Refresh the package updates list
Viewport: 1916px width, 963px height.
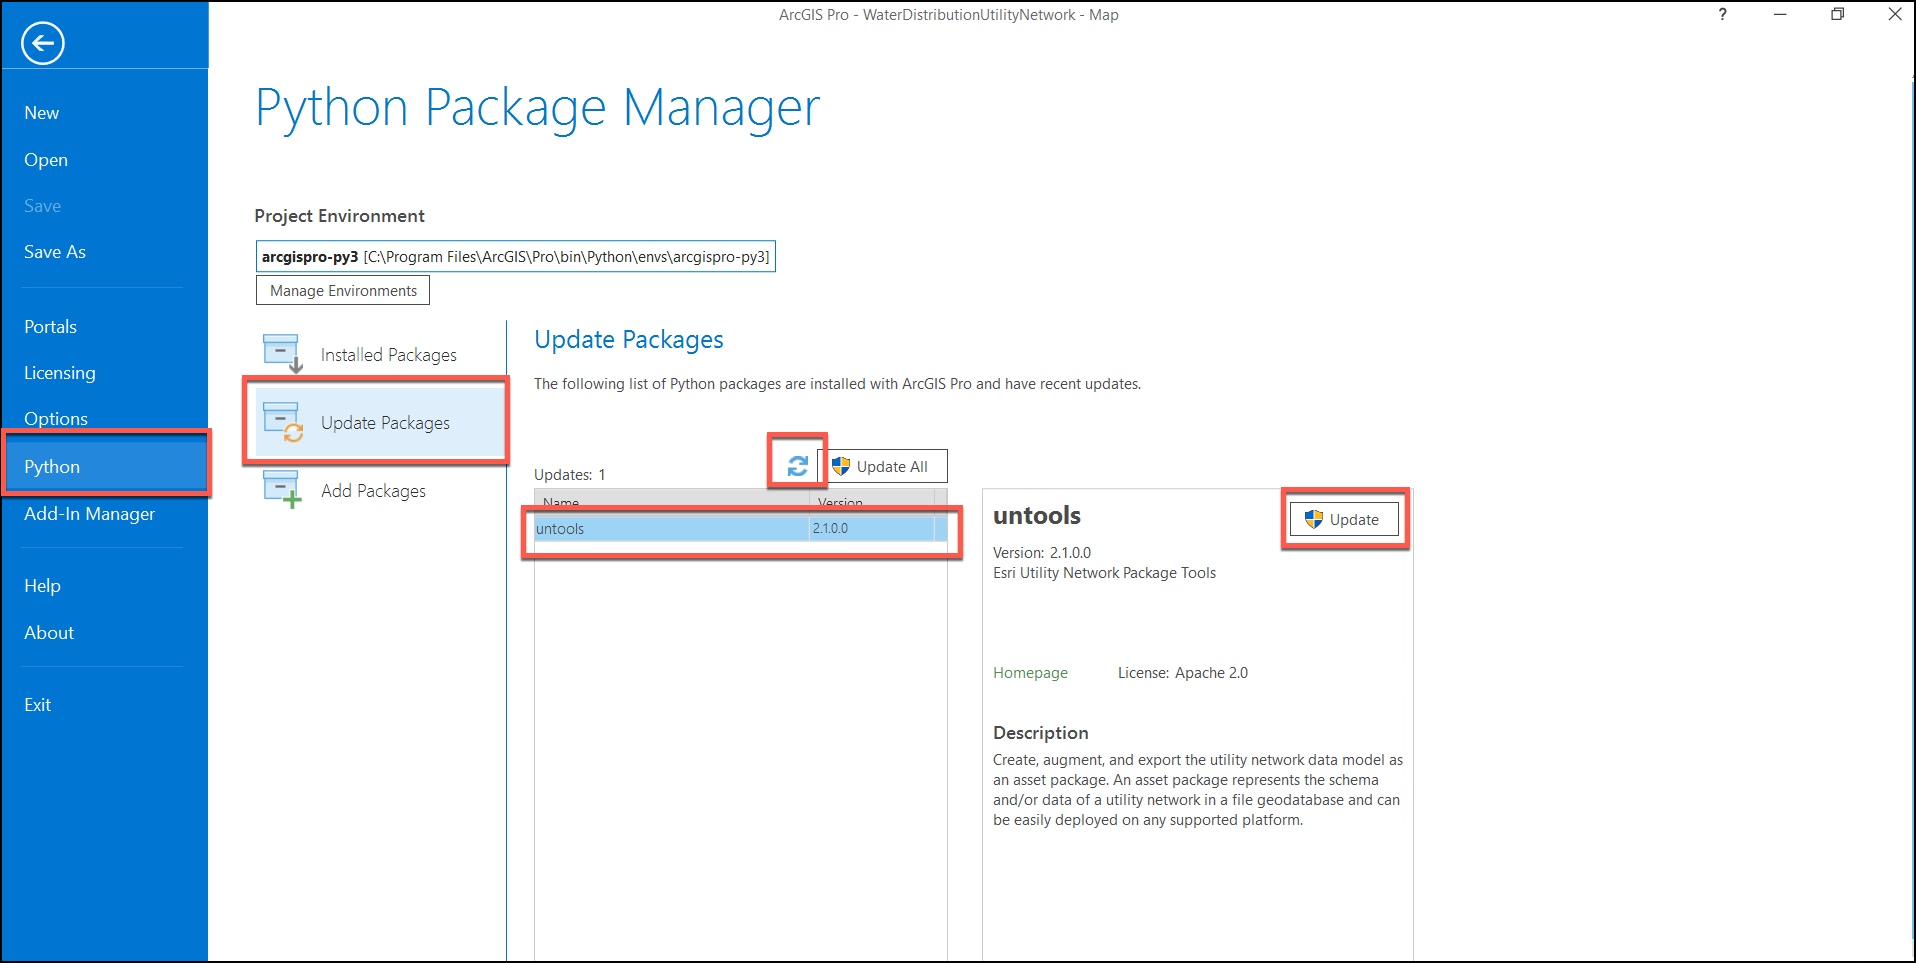coord(797,466)
